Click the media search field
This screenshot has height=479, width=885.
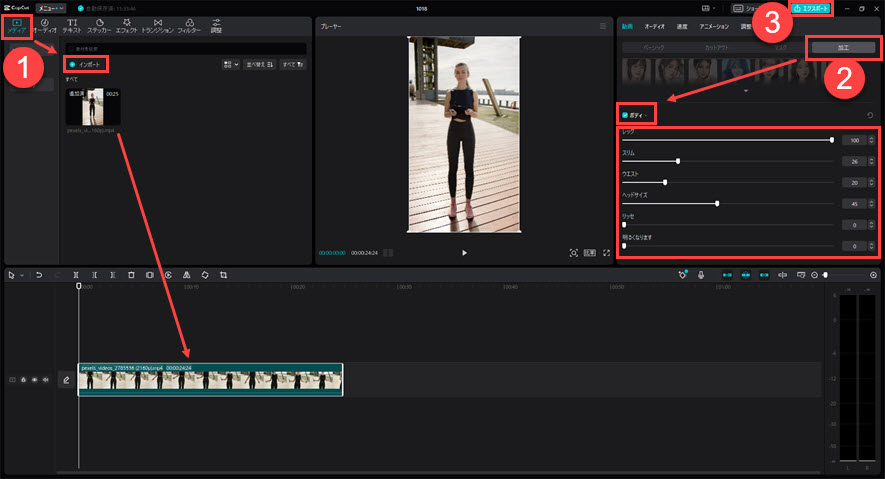186,49
